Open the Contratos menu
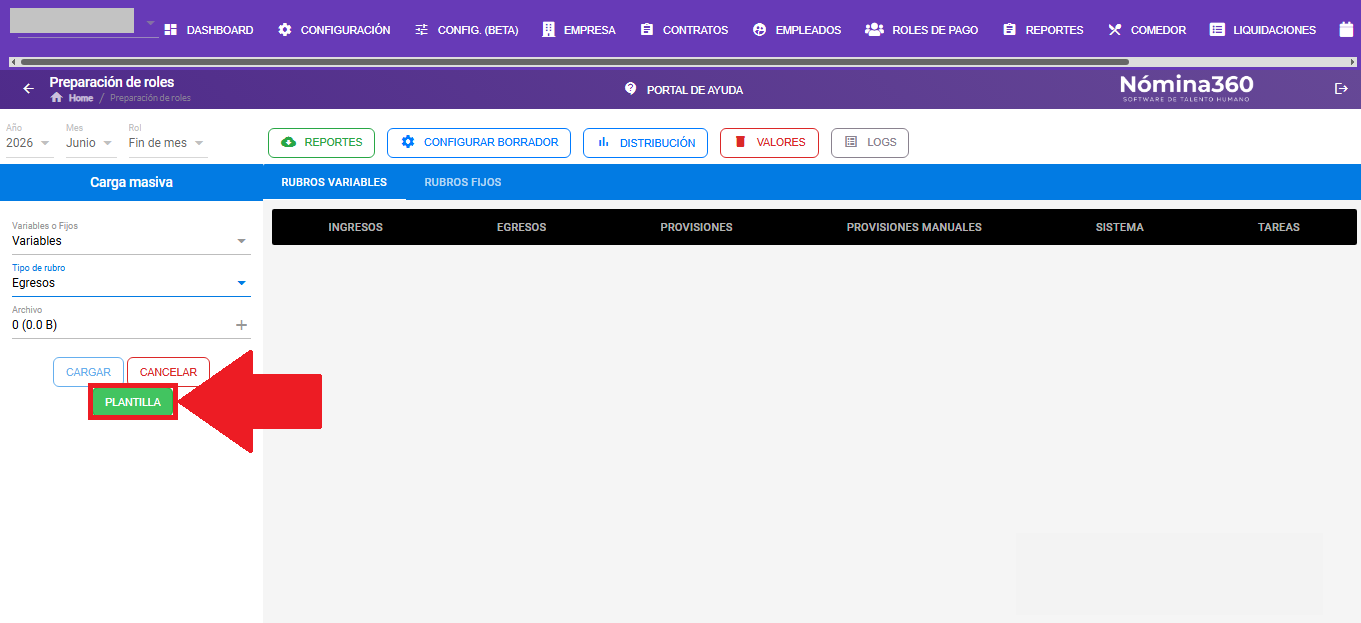The width and height of the screenshot is (1361, 623). (x=684, y=30)
